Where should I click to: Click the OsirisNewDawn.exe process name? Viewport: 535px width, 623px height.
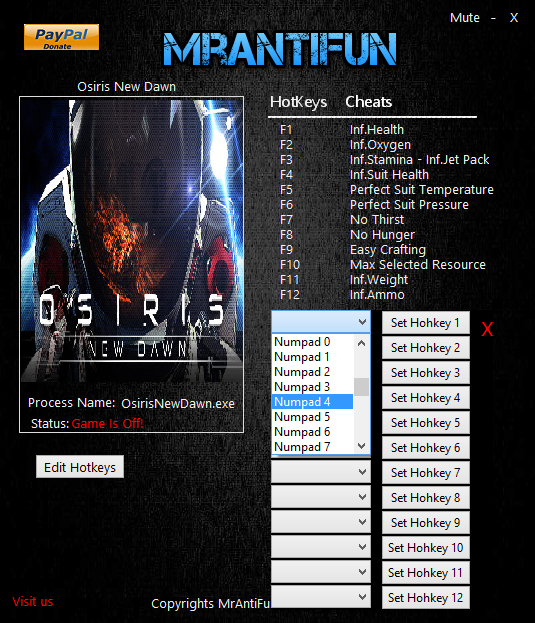[x=178, y=404]
